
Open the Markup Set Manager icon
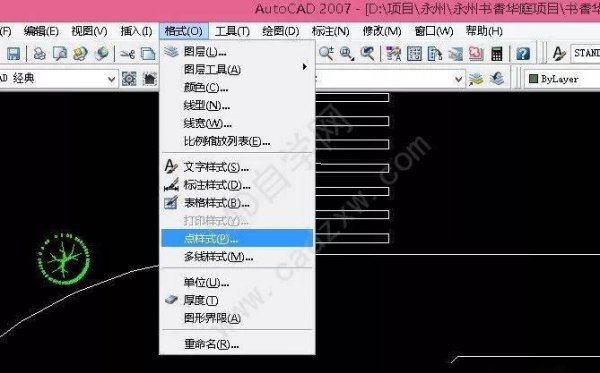(x=476, y=54)
